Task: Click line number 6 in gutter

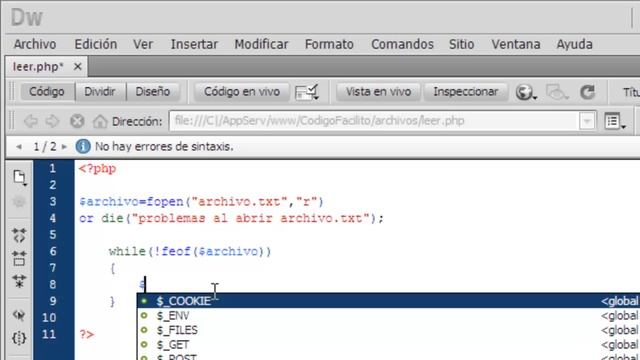Action: [x=53, y=251]
